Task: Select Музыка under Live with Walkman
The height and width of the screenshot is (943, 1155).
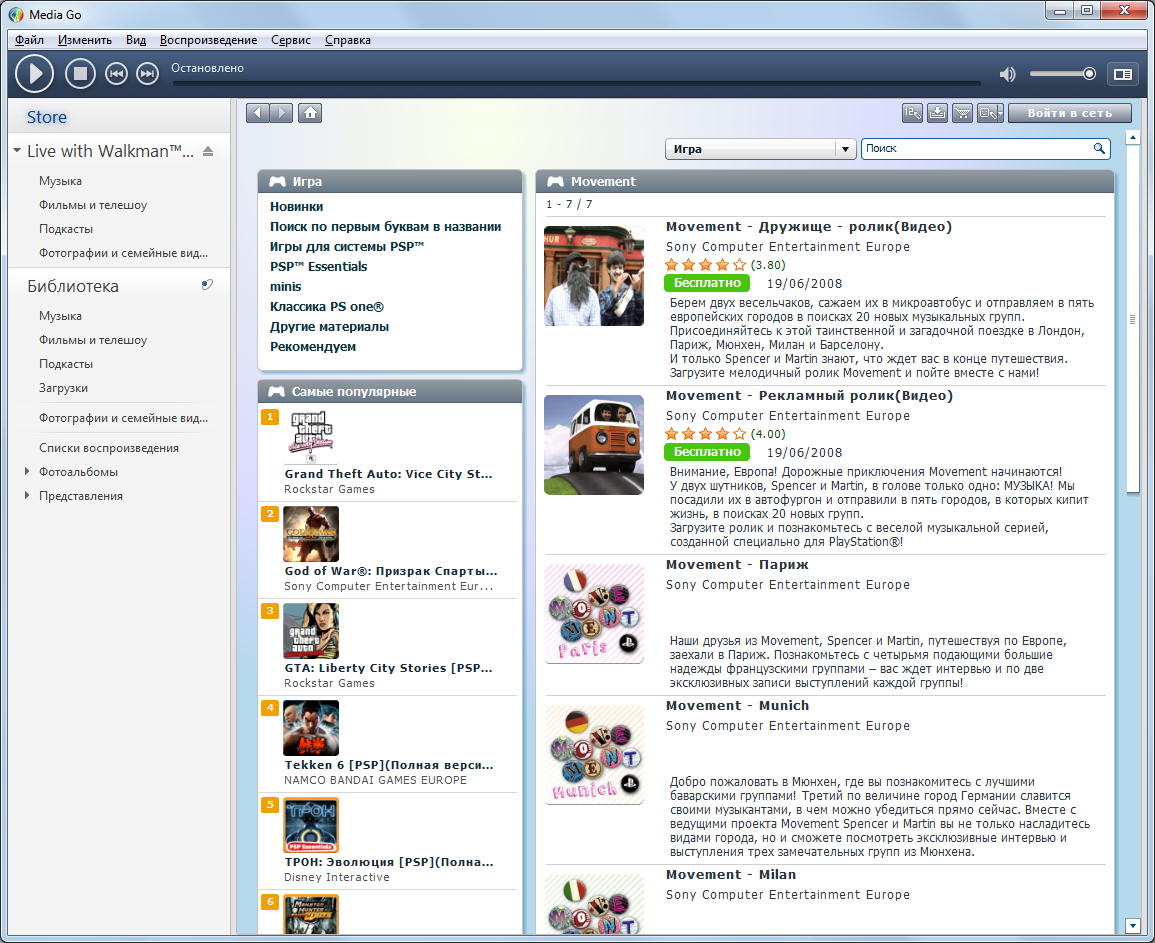Action: pos(60,181)
